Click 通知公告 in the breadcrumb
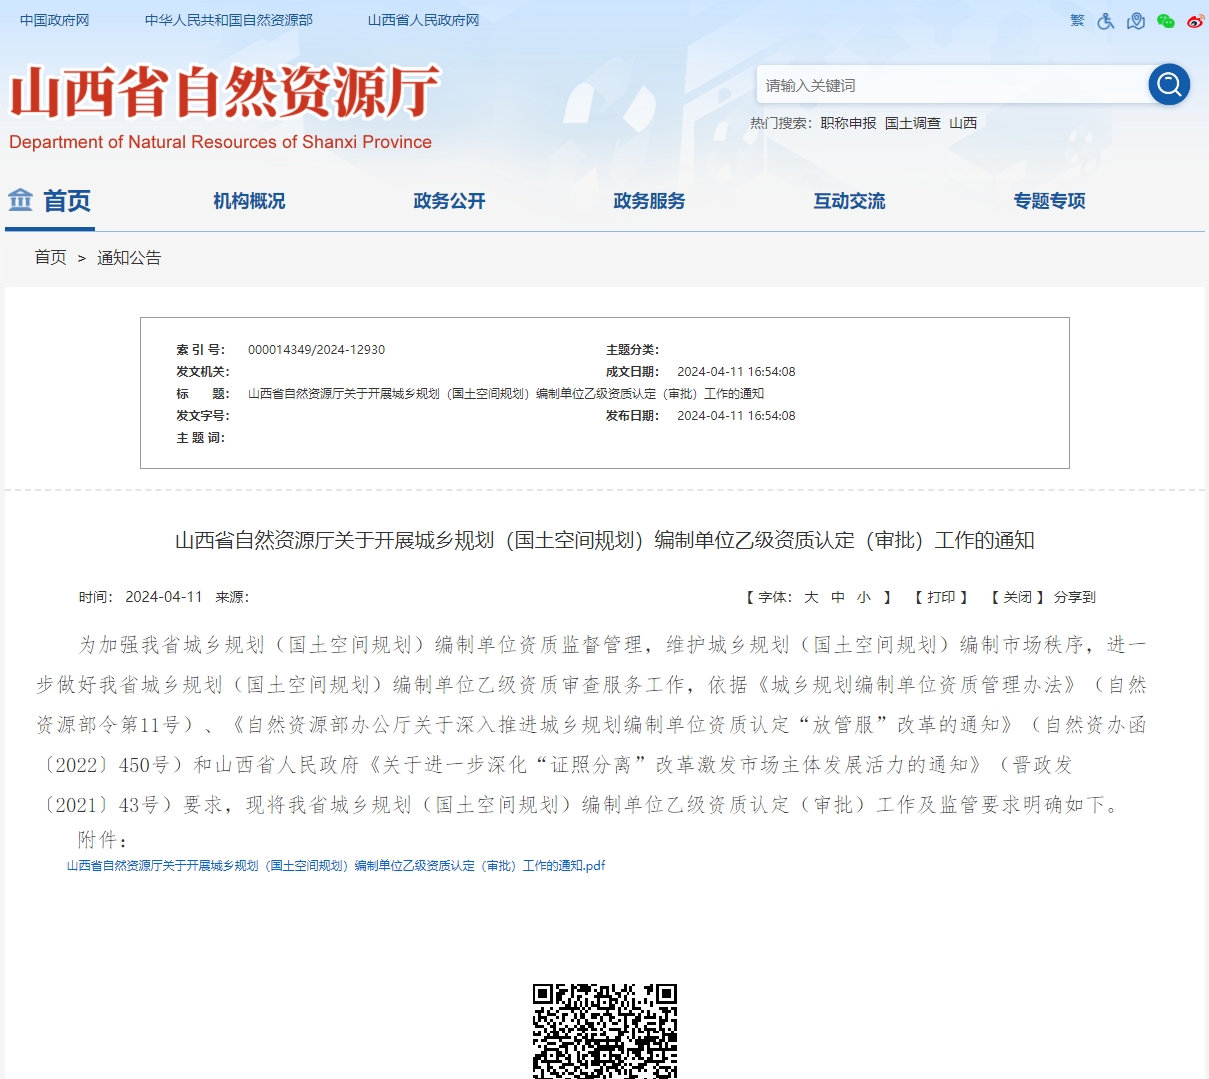This screenshot has height=1079, width=1209. (x=129, y=258)
